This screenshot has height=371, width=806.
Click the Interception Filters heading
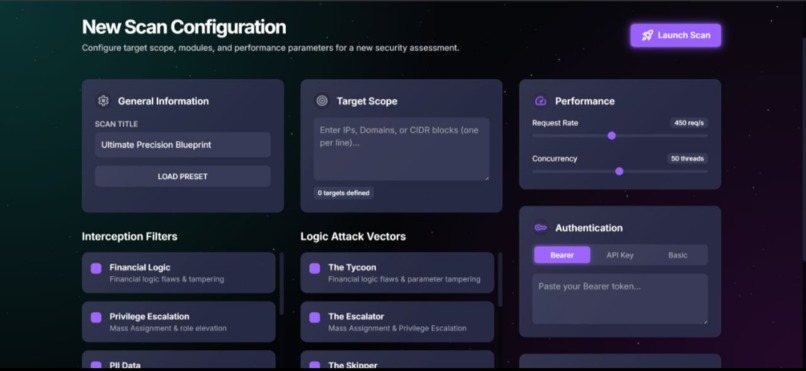click(x=130, y=236)
